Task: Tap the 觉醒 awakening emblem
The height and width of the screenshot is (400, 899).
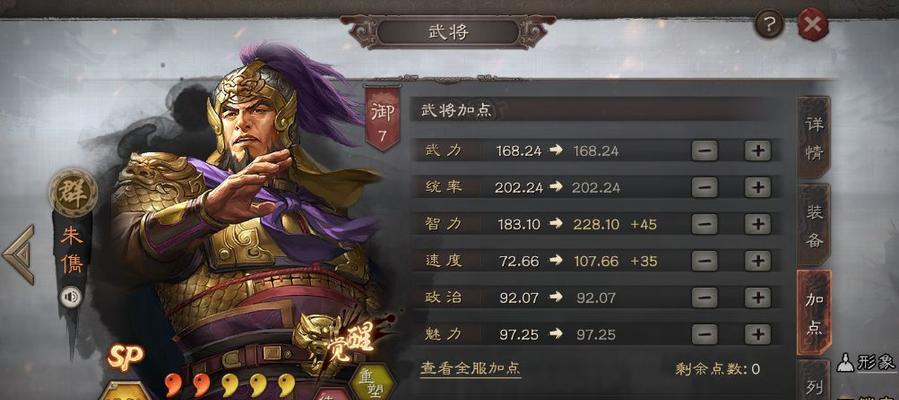Action: [x=343, y=340]
